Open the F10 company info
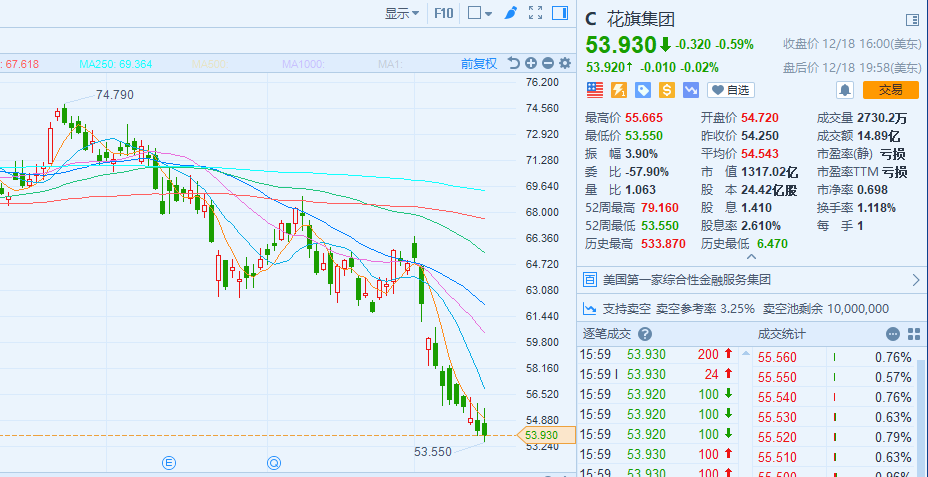 tap(443, 13)
